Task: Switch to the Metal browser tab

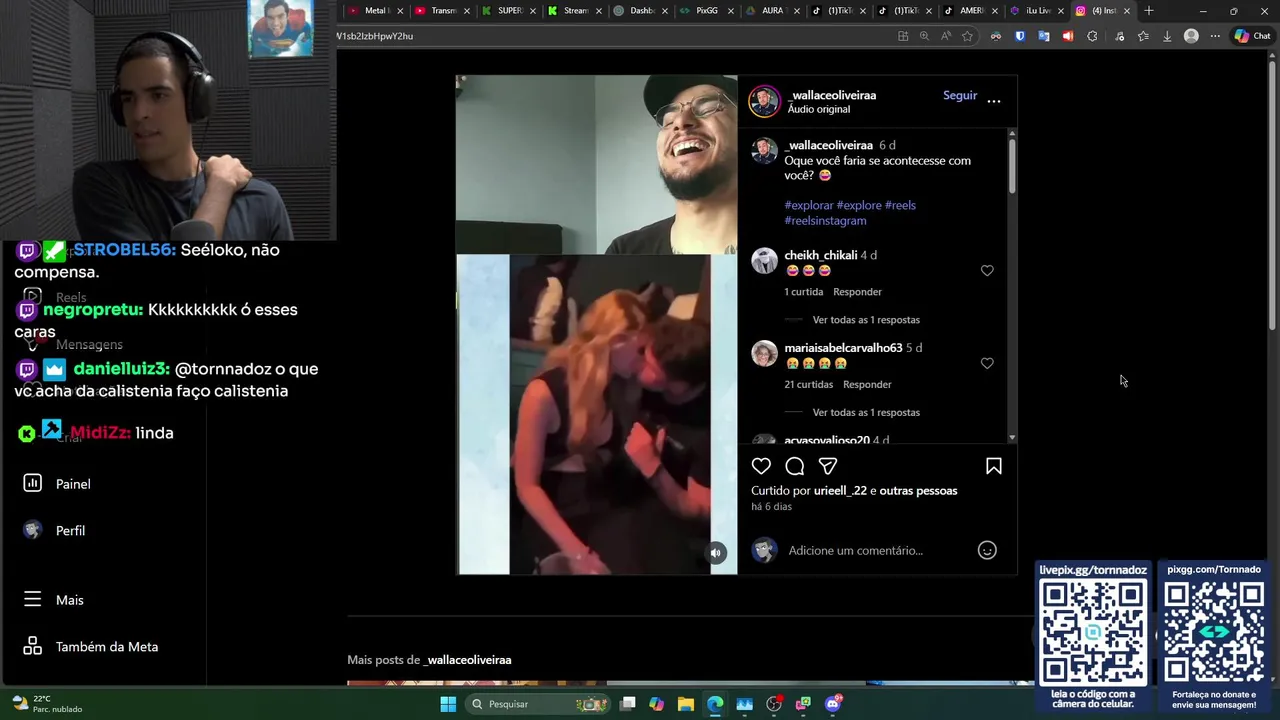Action: coord(375,11)
